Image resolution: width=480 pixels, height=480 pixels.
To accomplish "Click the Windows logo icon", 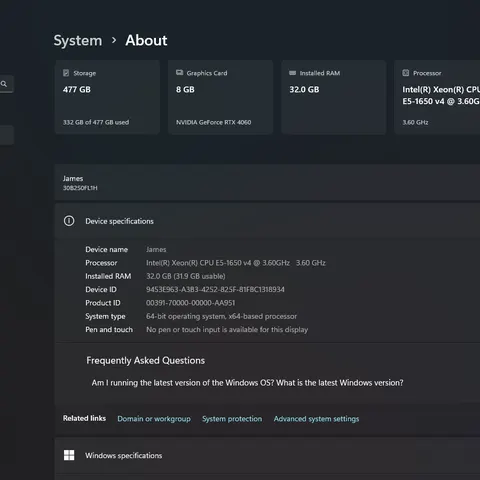I will (x=69, y=455).
